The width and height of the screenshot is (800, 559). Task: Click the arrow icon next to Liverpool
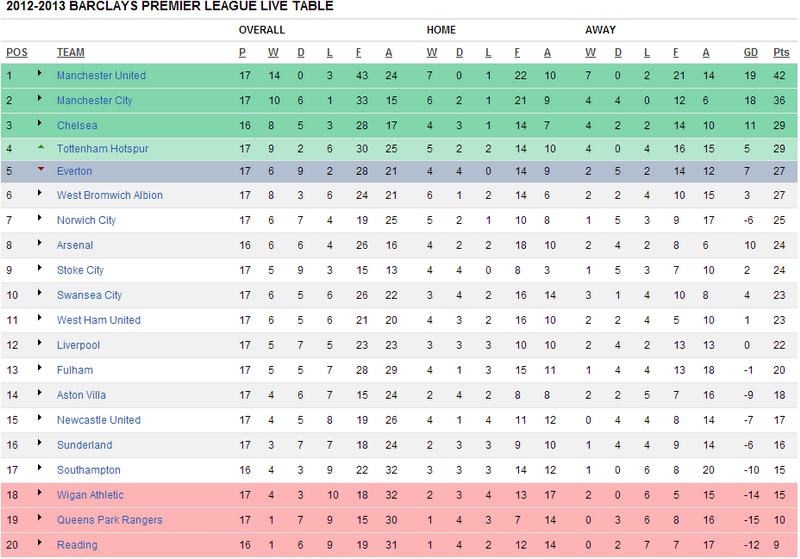39,343
